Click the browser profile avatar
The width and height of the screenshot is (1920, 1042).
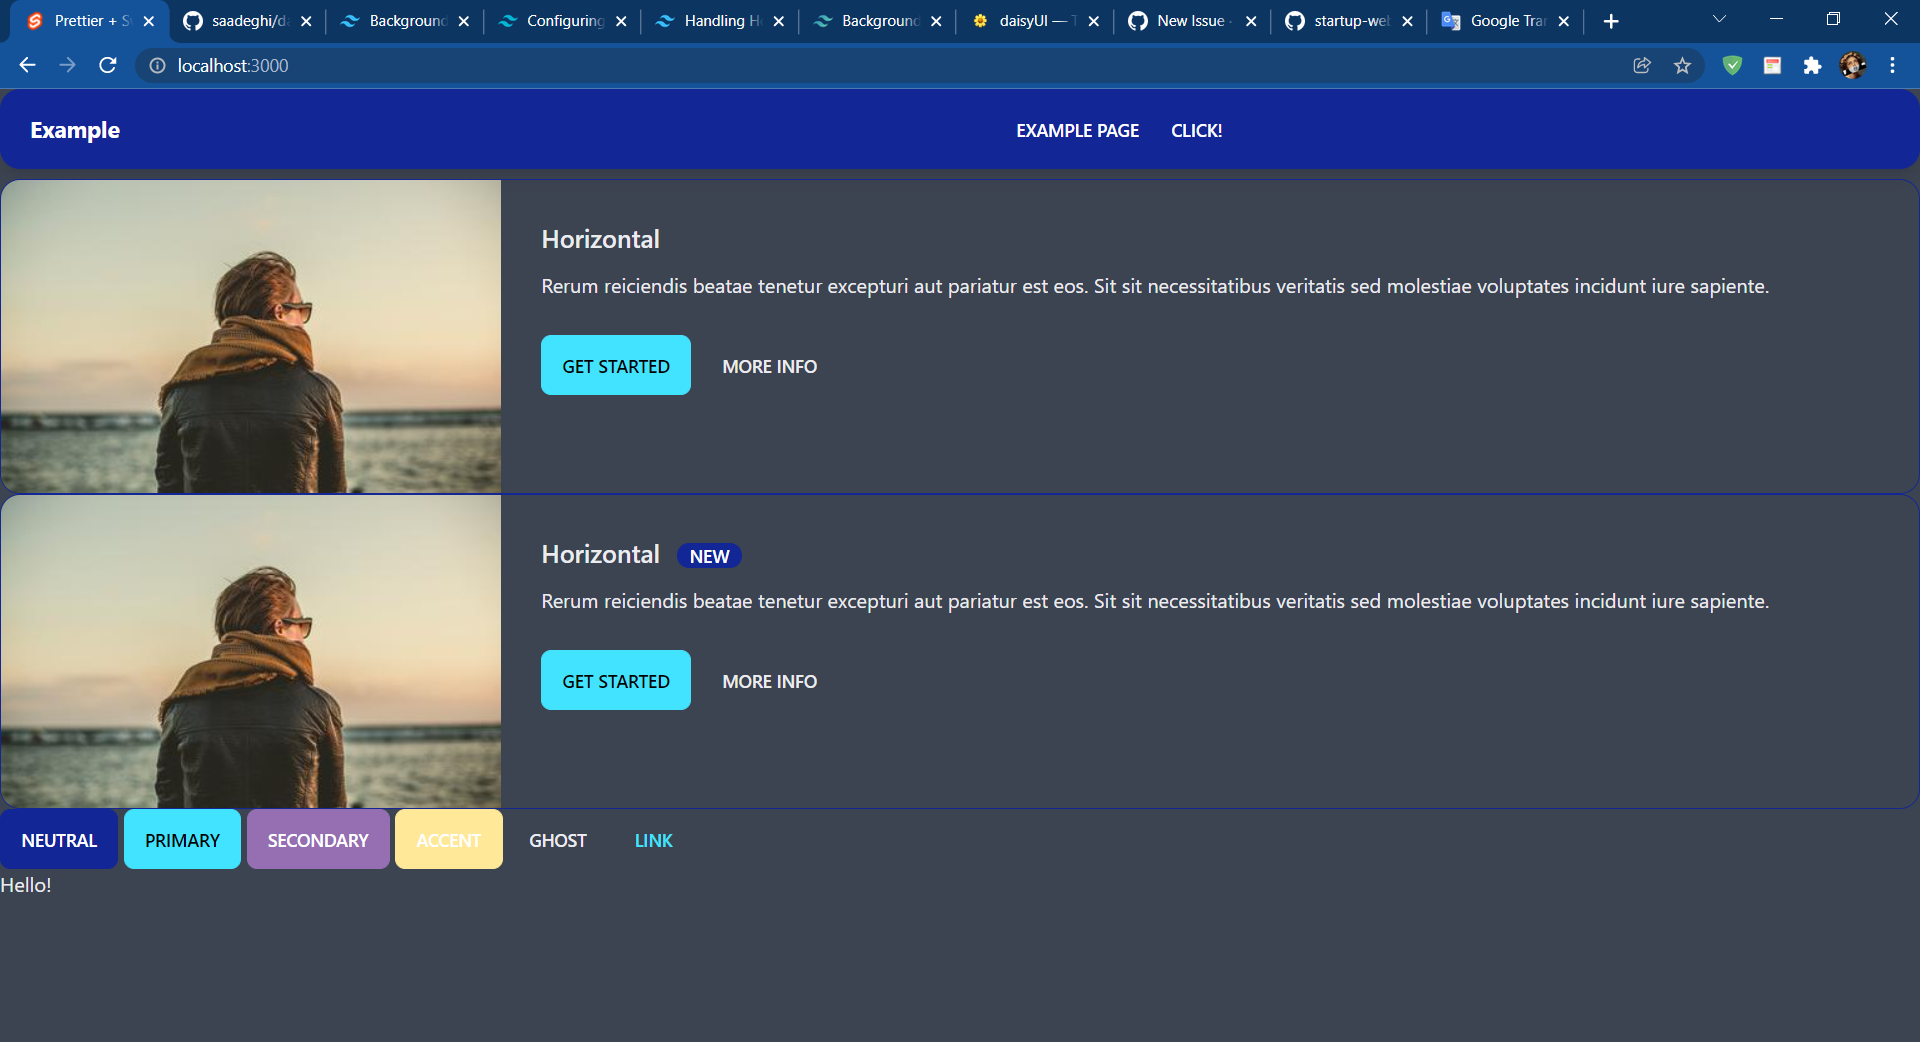click(1853, 65)
